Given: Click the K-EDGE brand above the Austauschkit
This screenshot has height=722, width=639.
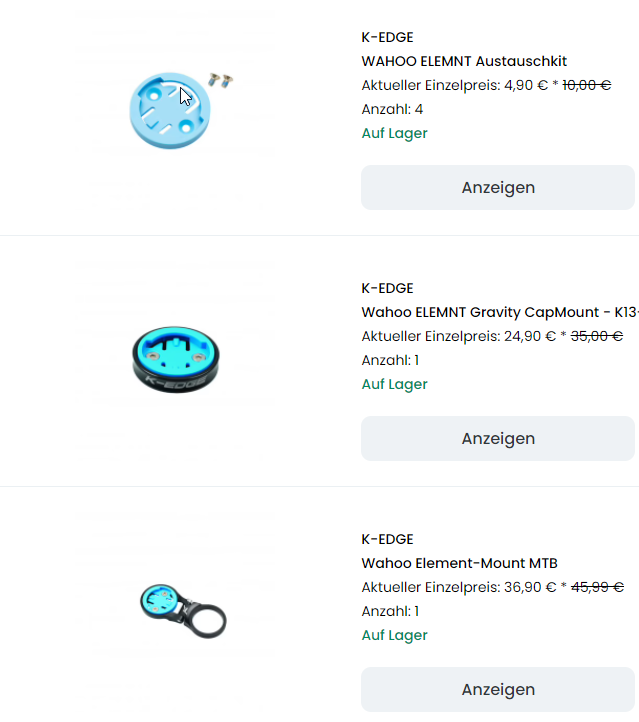Looking at the screenshot, I should (387, 37).
